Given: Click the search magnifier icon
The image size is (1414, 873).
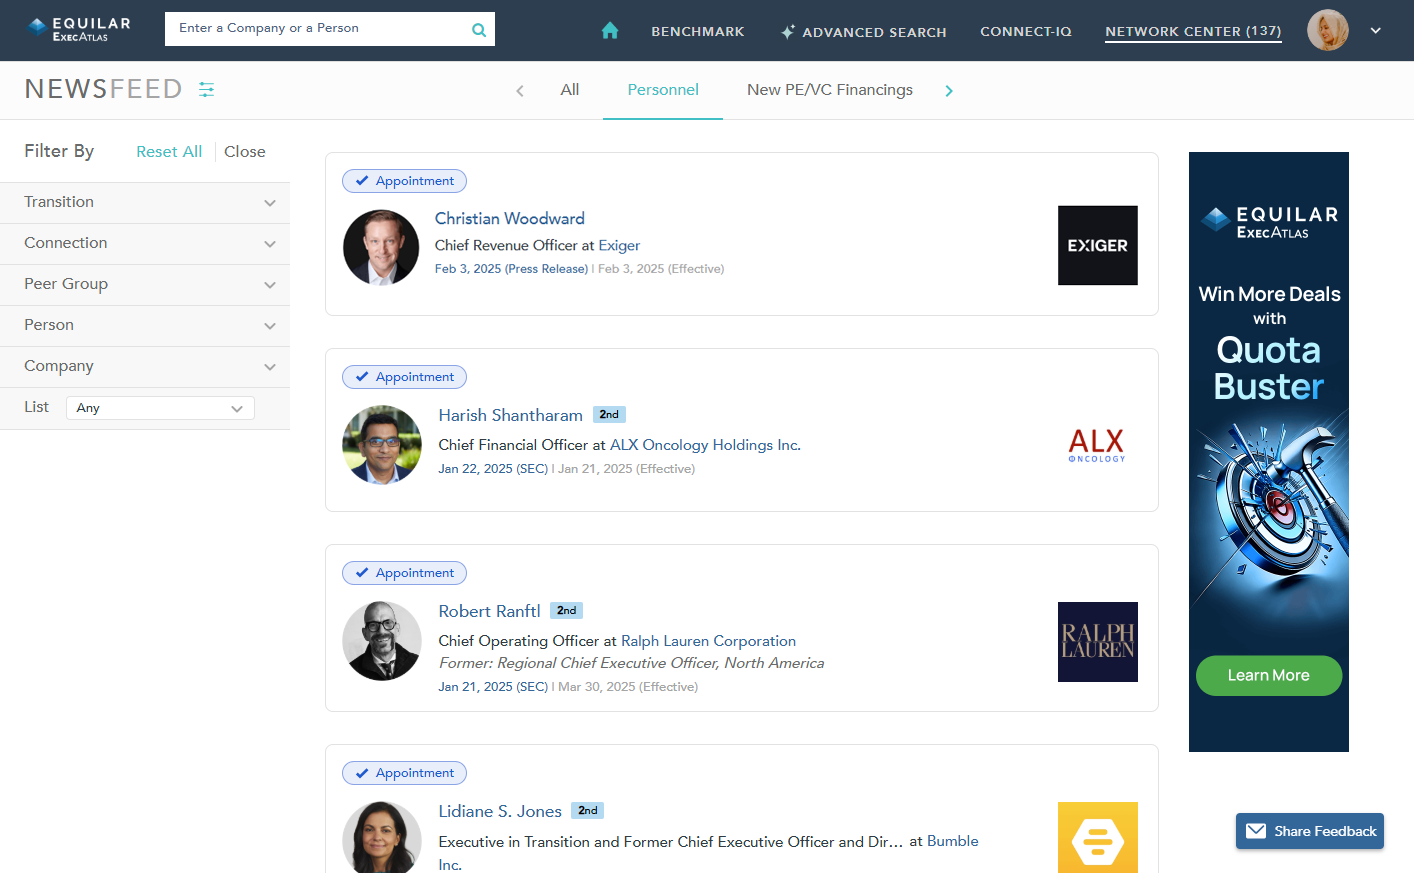Looking at the screenshot, I should [x=479, y=30].
